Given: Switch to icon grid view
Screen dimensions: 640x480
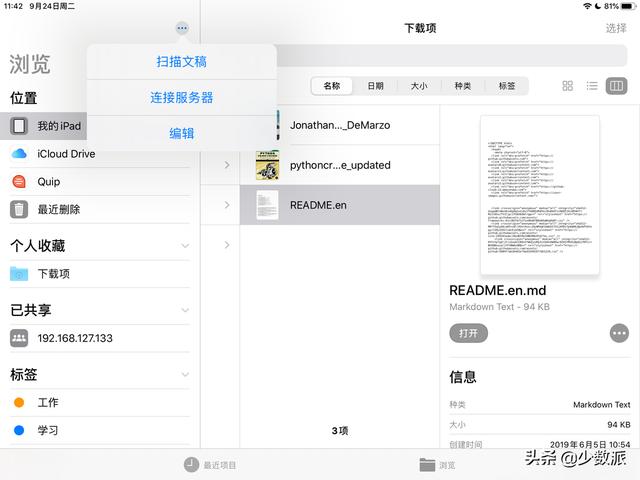Looking at the screenshot, I should coord(567,86).
